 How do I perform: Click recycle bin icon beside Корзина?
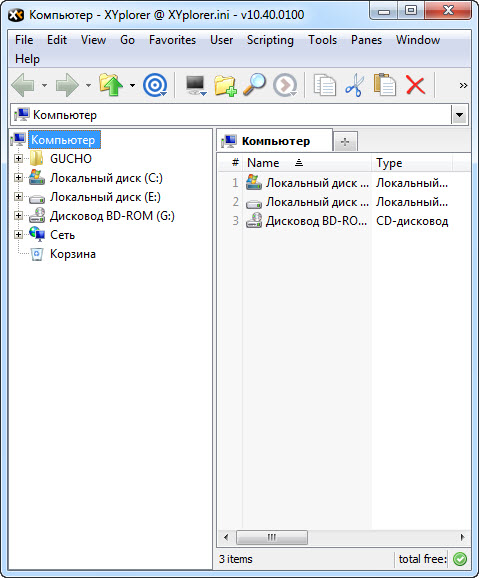pyautogui.click(x=37, y=254)
